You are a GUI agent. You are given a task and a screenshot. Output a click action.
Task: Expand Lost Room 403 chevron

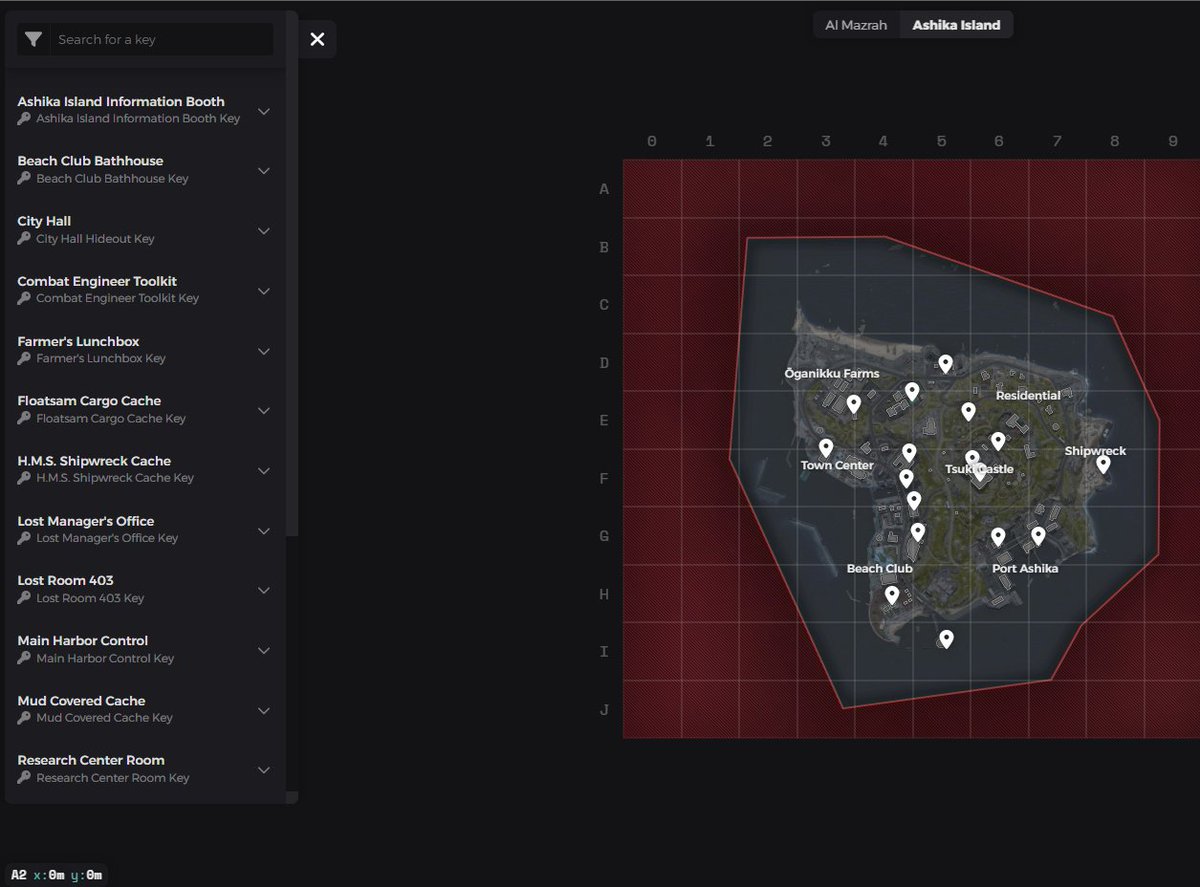click(x=264, y=590)
